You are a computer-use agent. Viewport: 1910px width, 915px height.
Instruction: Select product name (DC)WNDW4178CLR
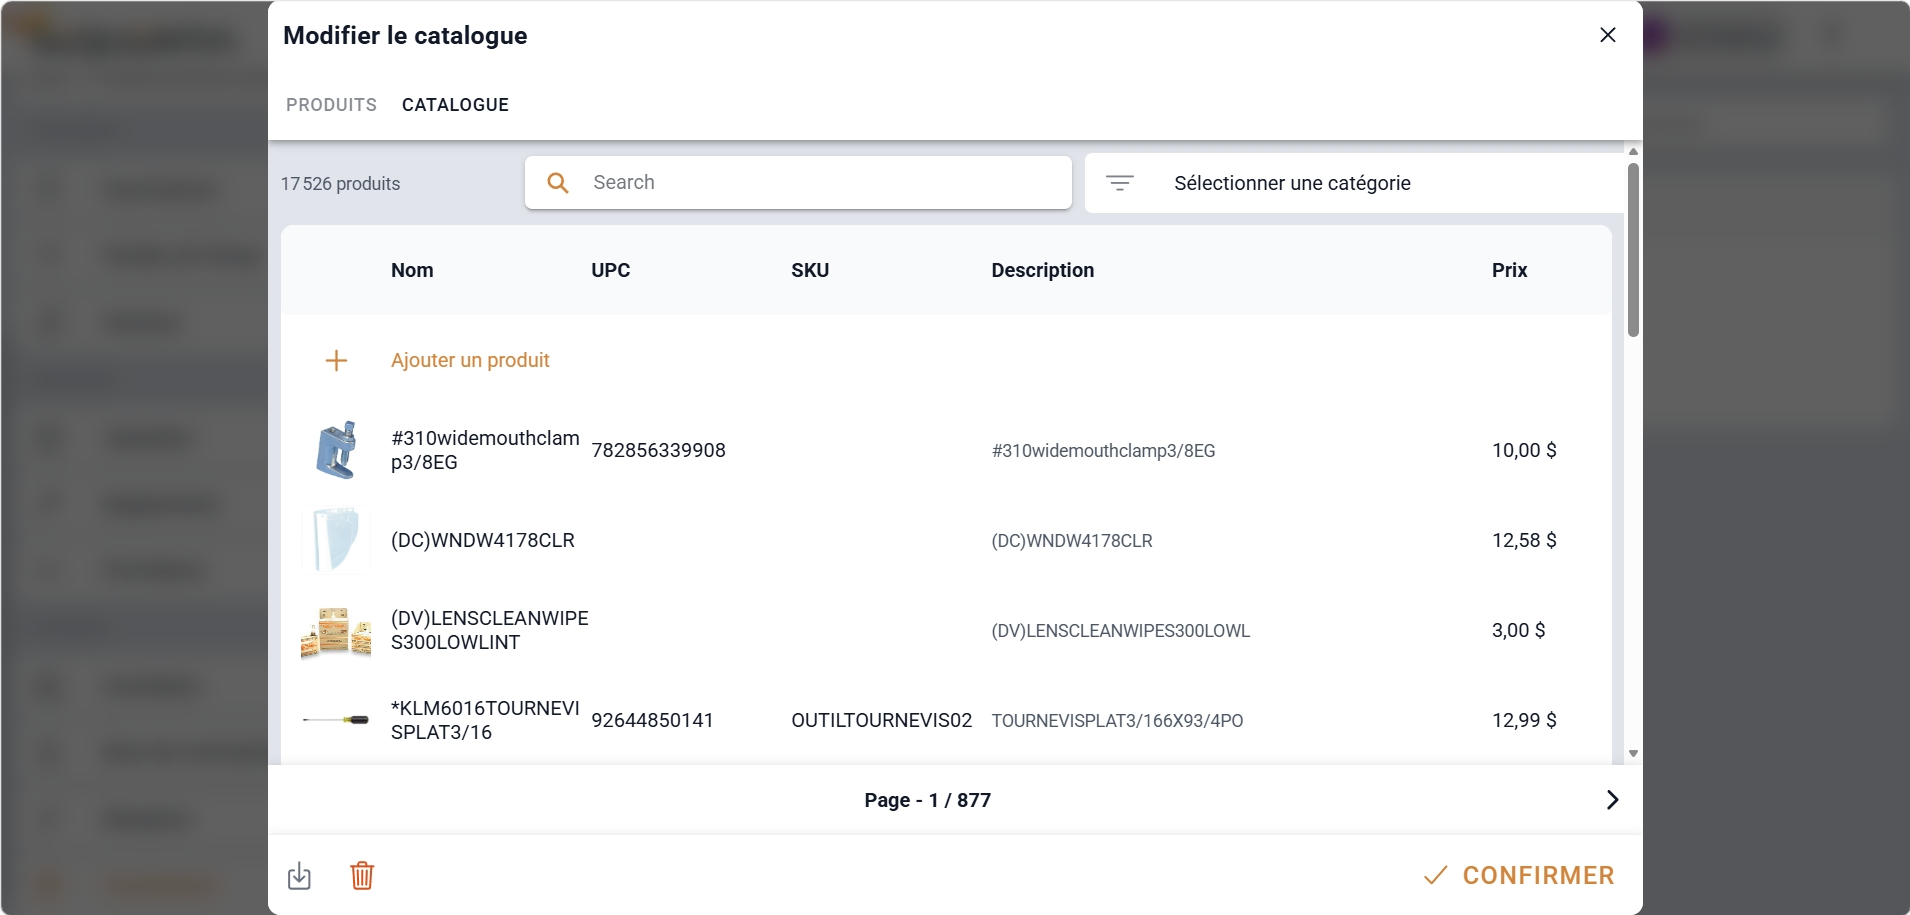(x=483, y=540)
